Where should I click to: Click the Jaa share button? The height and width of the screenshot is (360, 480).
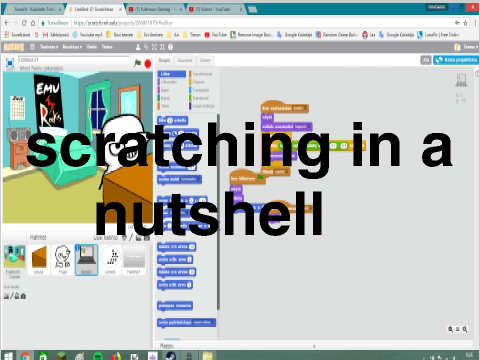click(x=426, y=60)
